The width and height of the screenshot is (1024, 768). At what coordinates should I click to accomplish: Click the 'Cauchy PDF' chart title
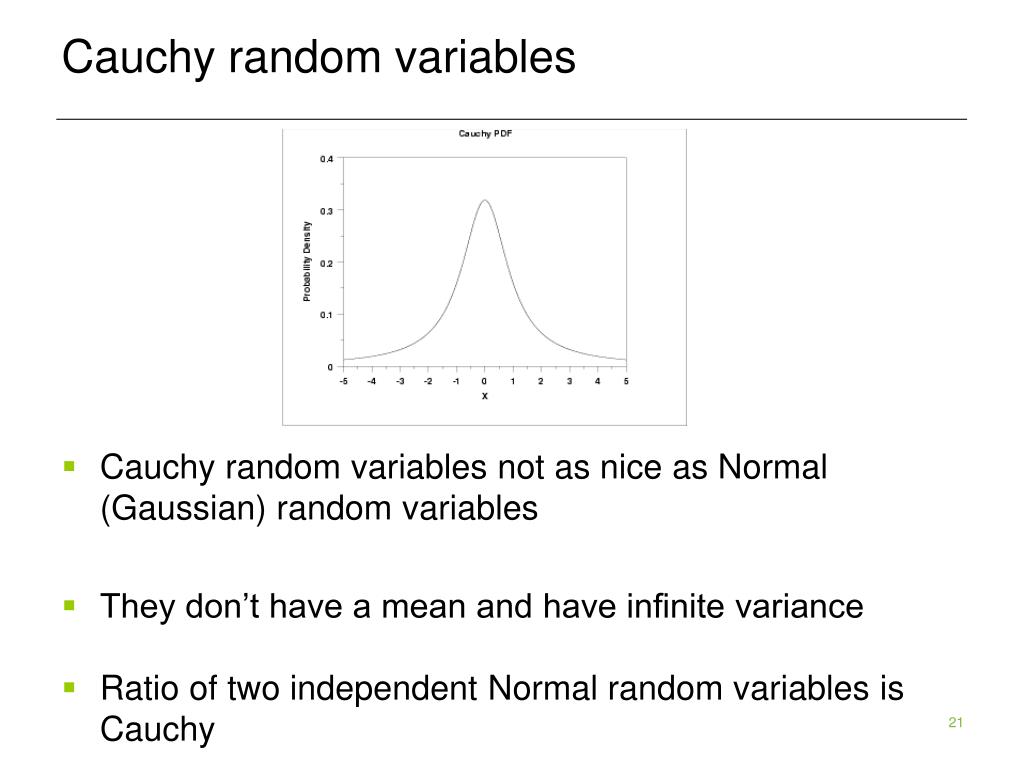tap(485, 134)
